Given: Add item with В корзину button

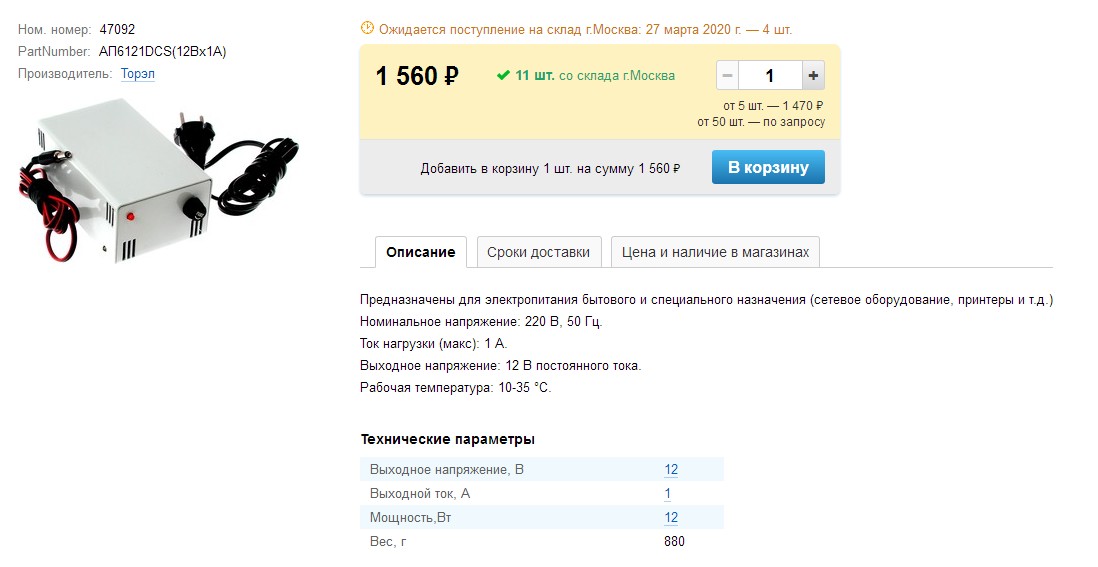Looking at the screenshot, I should tap(768, 167).
